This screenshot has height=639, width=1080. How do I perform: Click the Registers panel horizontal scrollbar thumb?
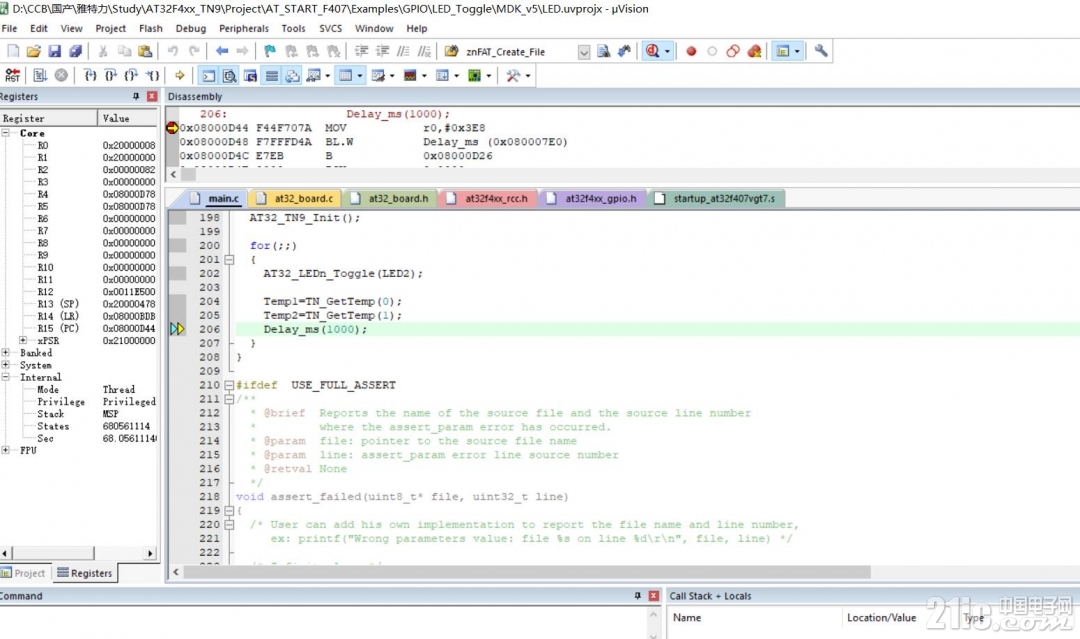point(53,553)
